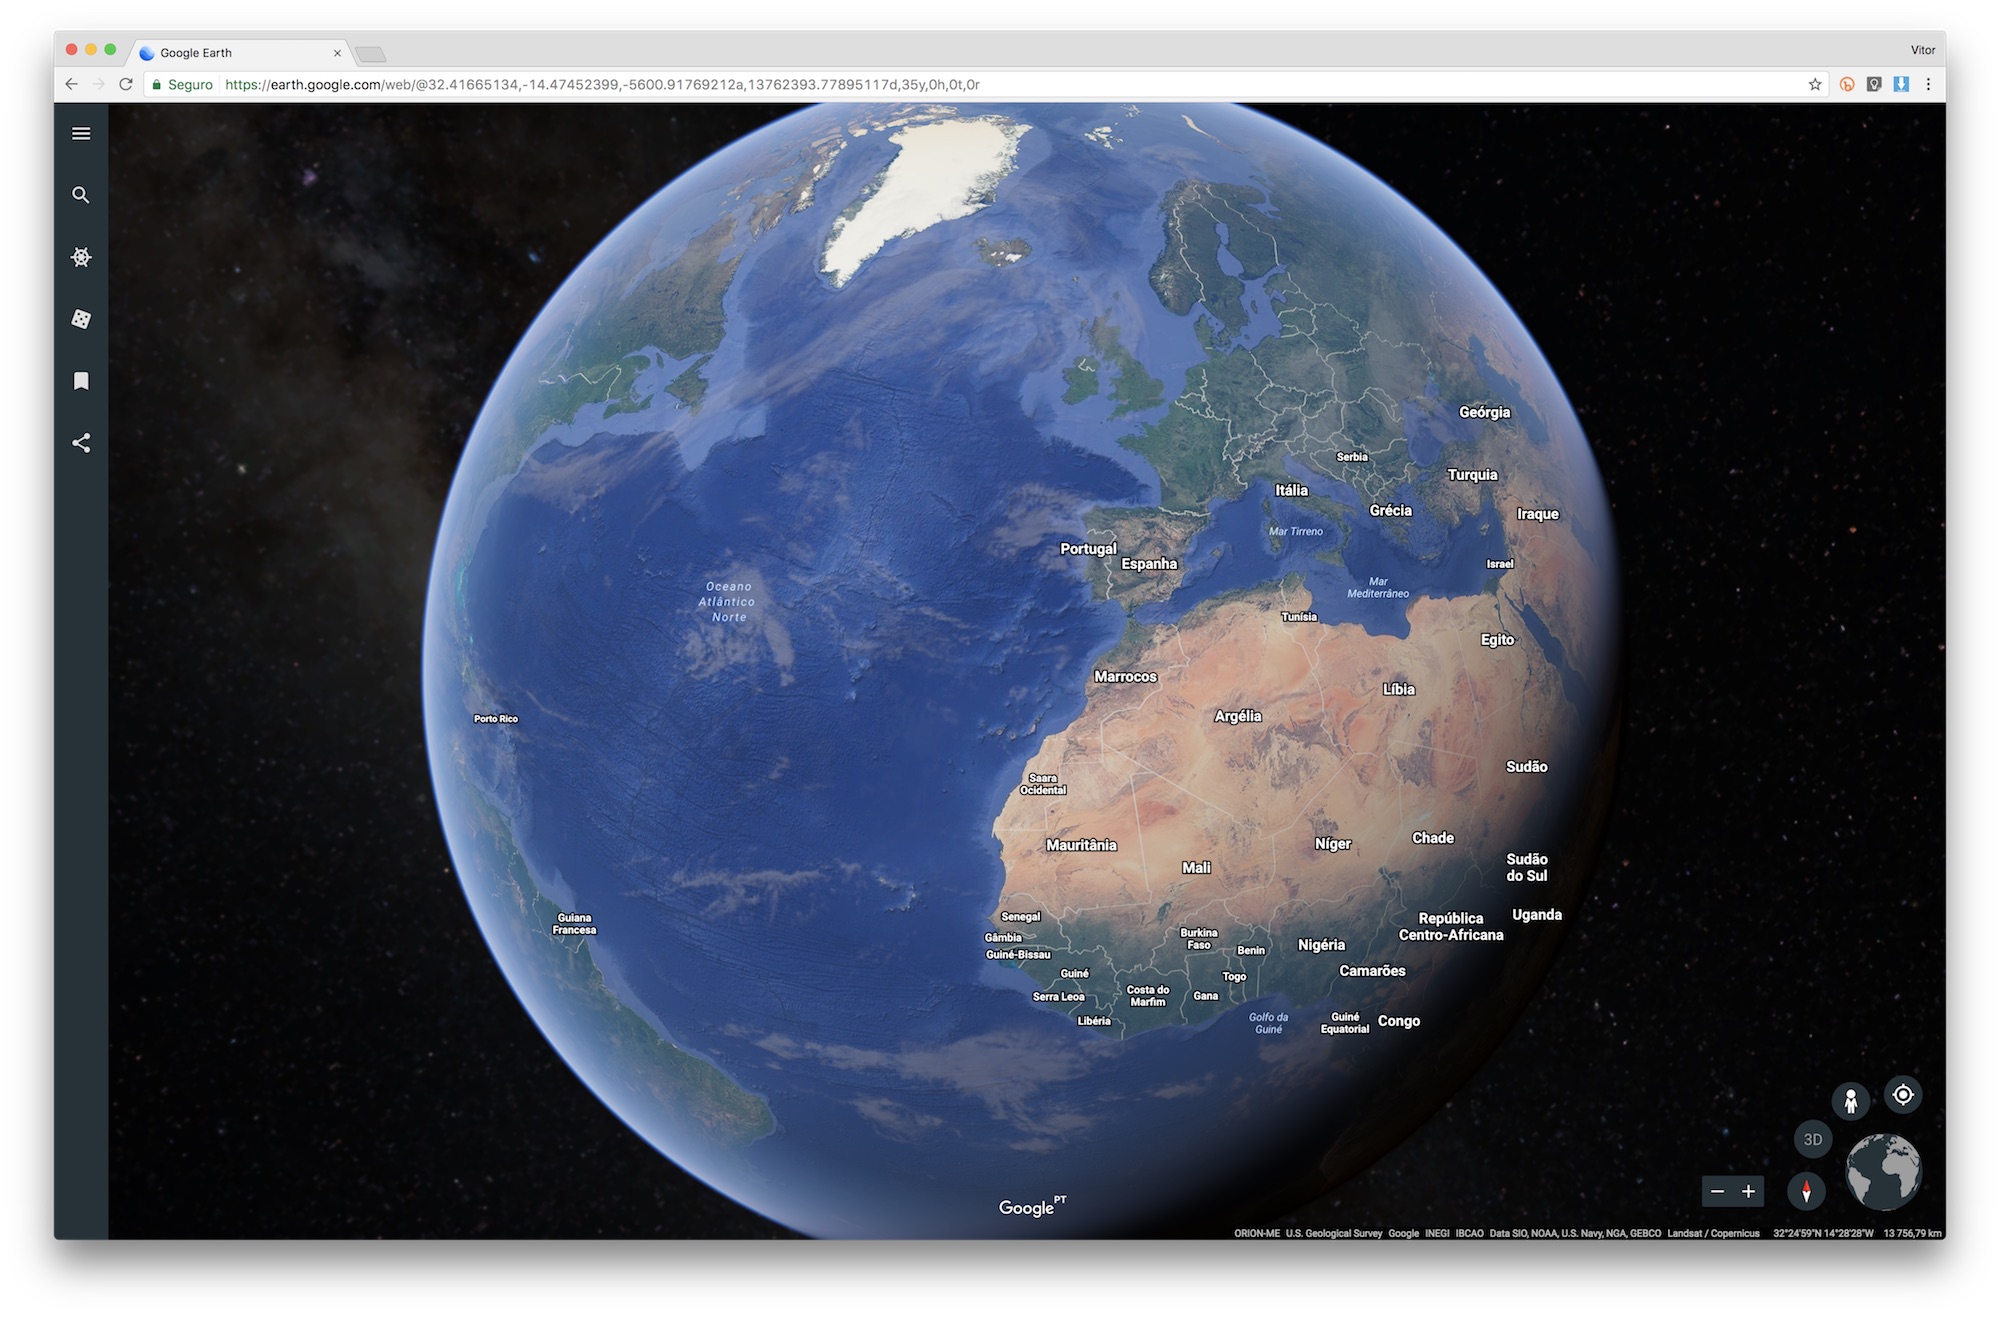Screen dimensions: 2000x1317
Task: Click the Grécia country label
Action: [1390, 510]
